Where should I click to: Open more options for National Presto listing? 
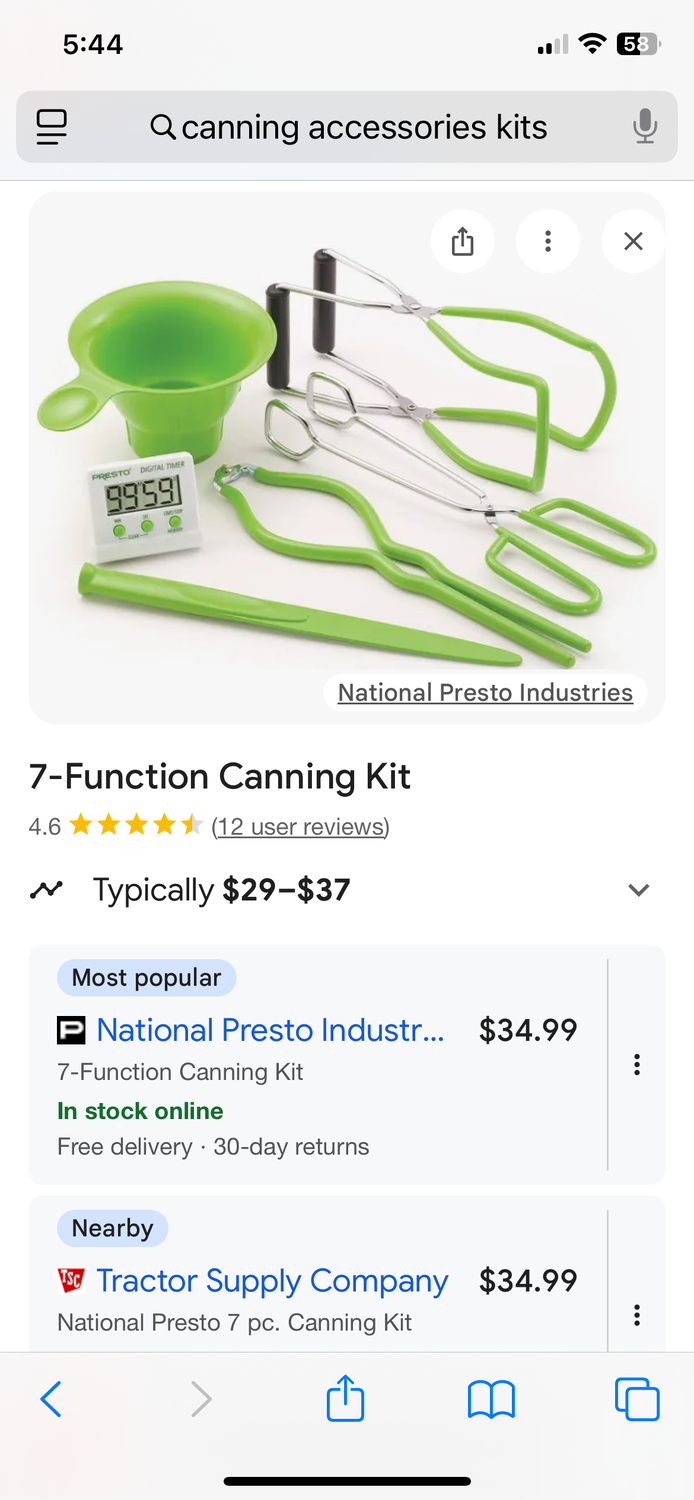pyautogui.click(x=636, y=1065)
